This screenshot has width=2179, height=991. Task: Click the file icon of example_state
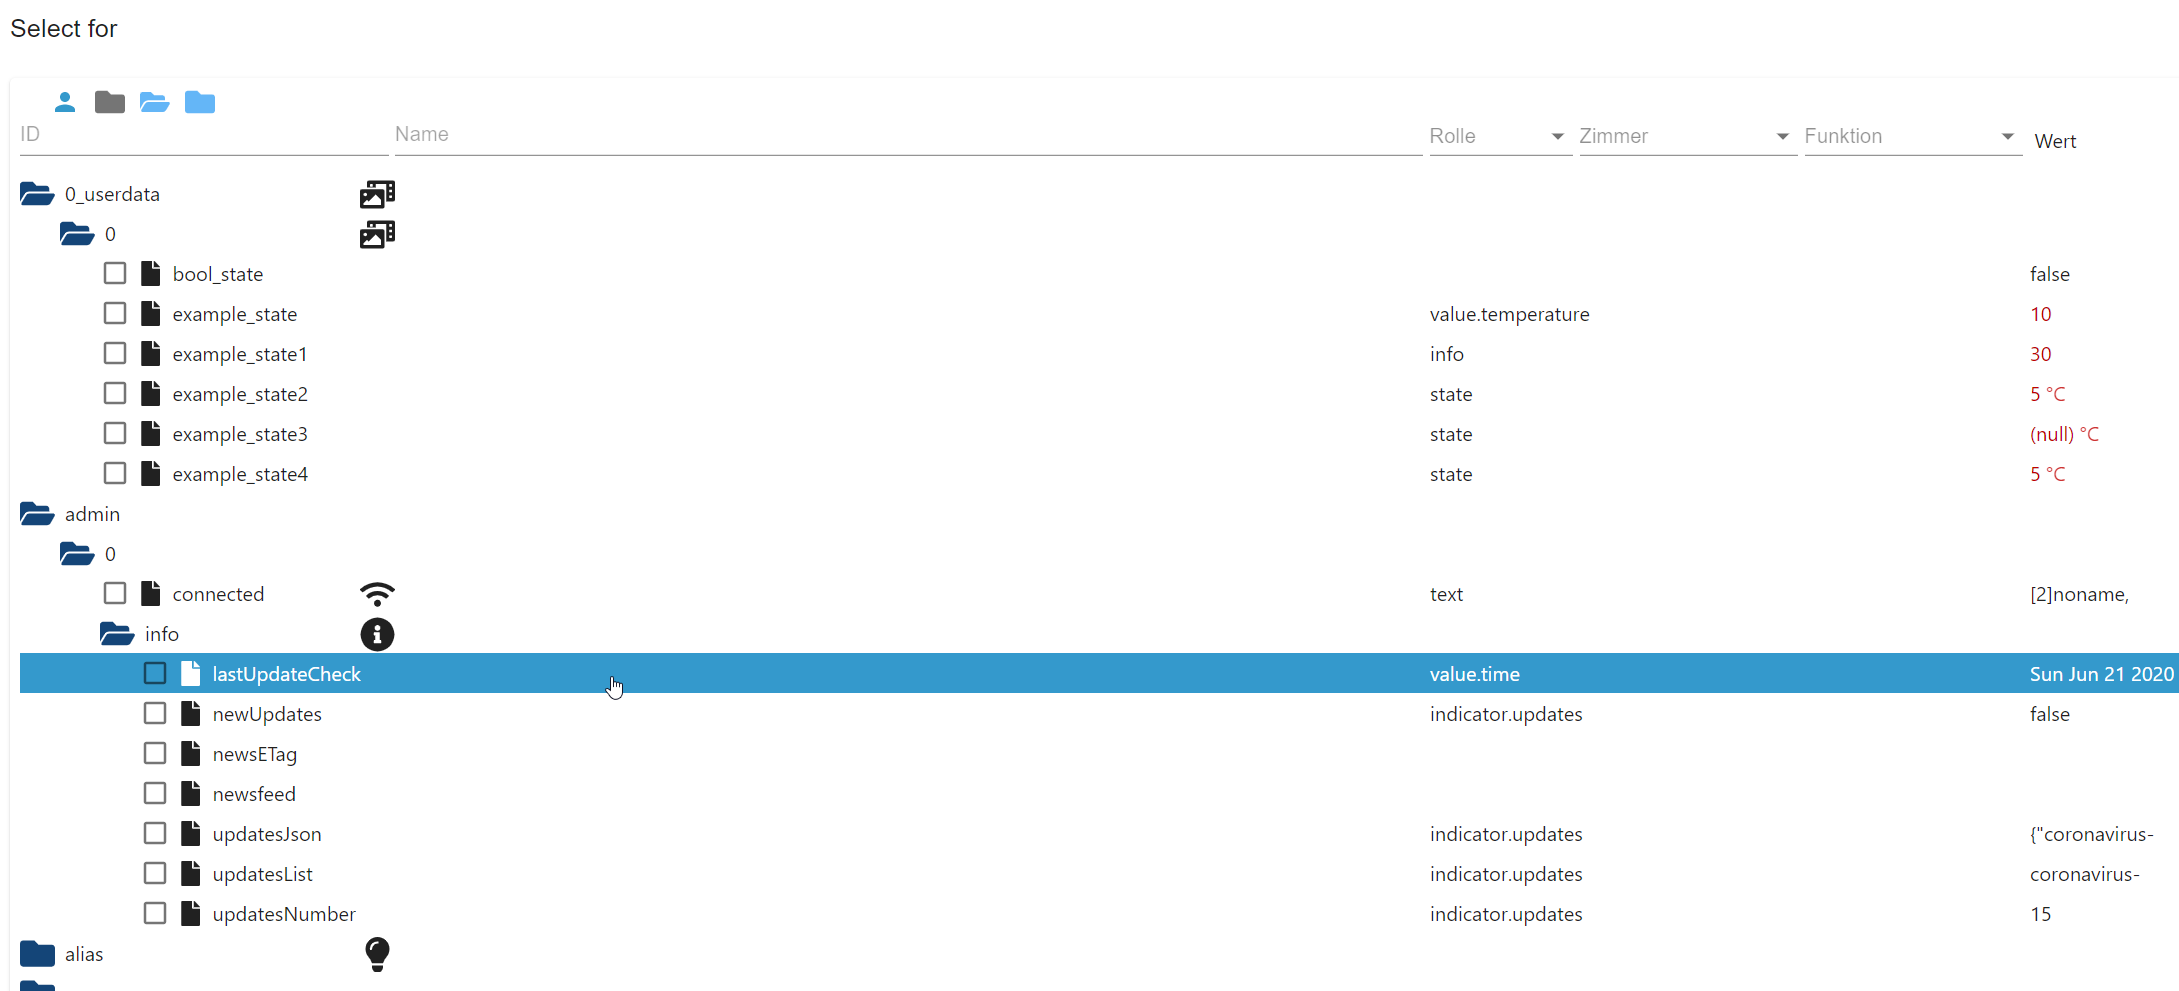pos(151,313)
